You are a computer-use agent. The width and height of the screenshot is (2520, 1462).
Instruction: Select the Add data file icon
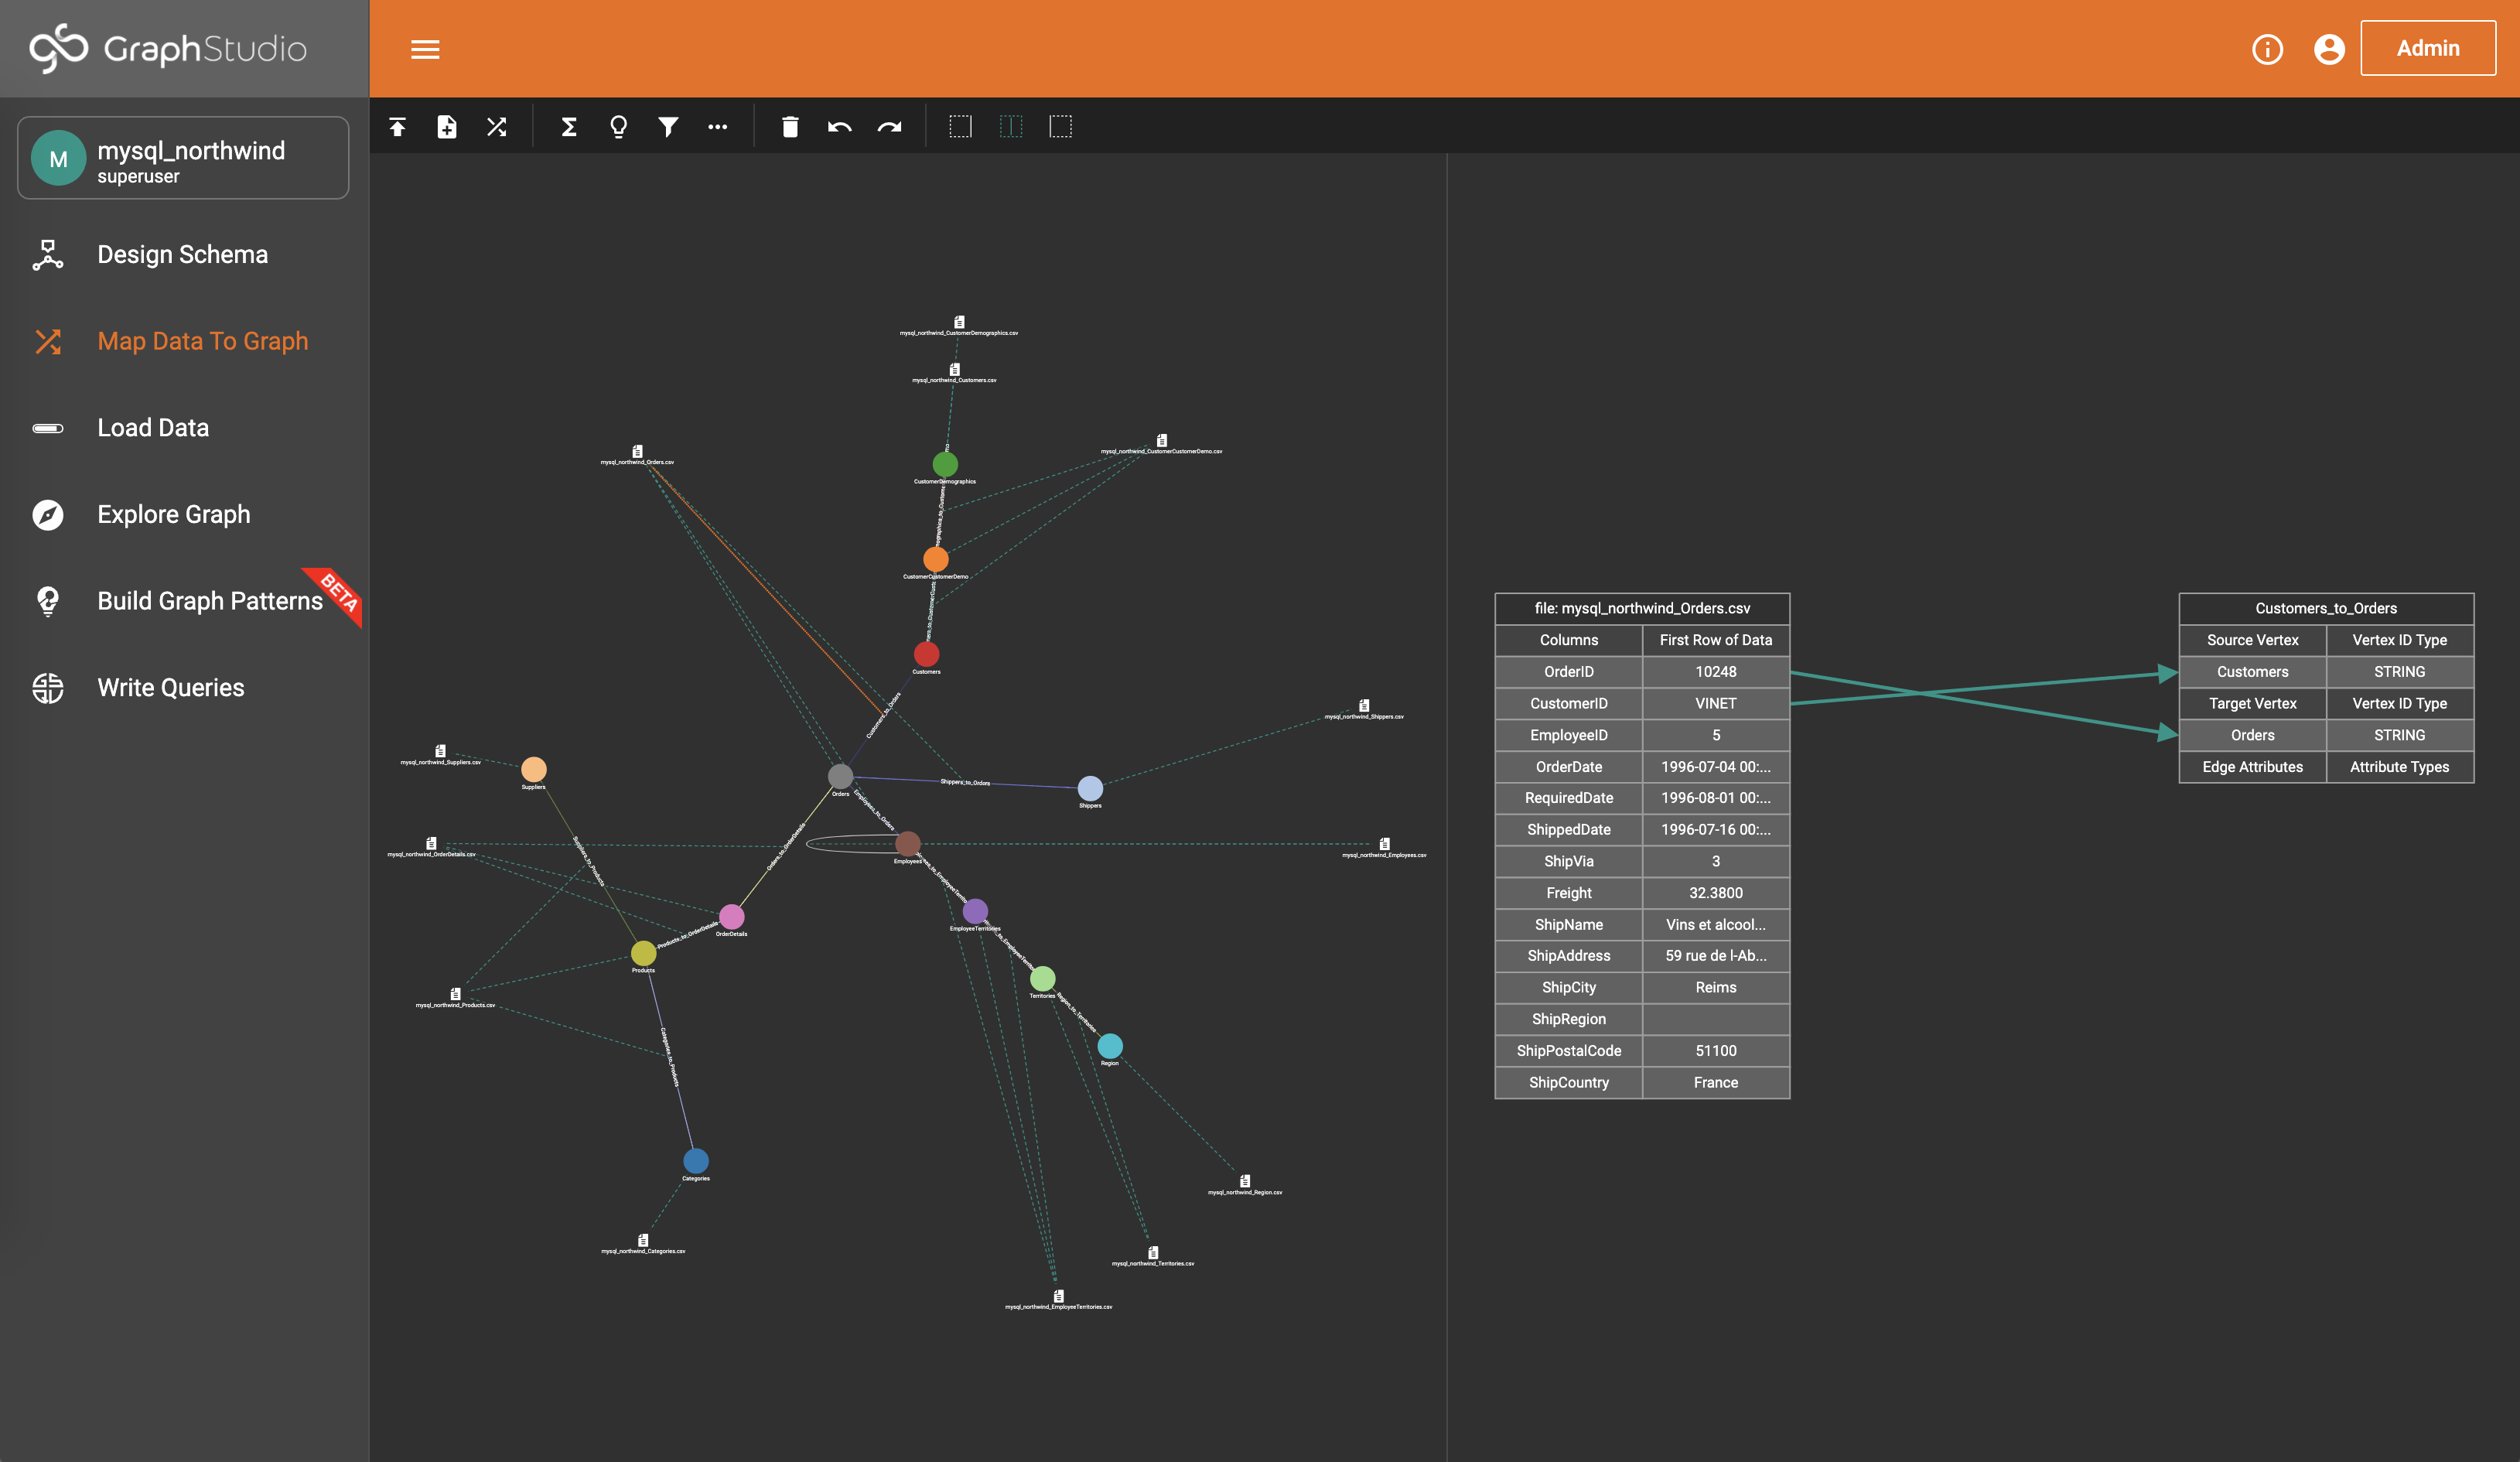pyautogui.click(x=447, y=126)
